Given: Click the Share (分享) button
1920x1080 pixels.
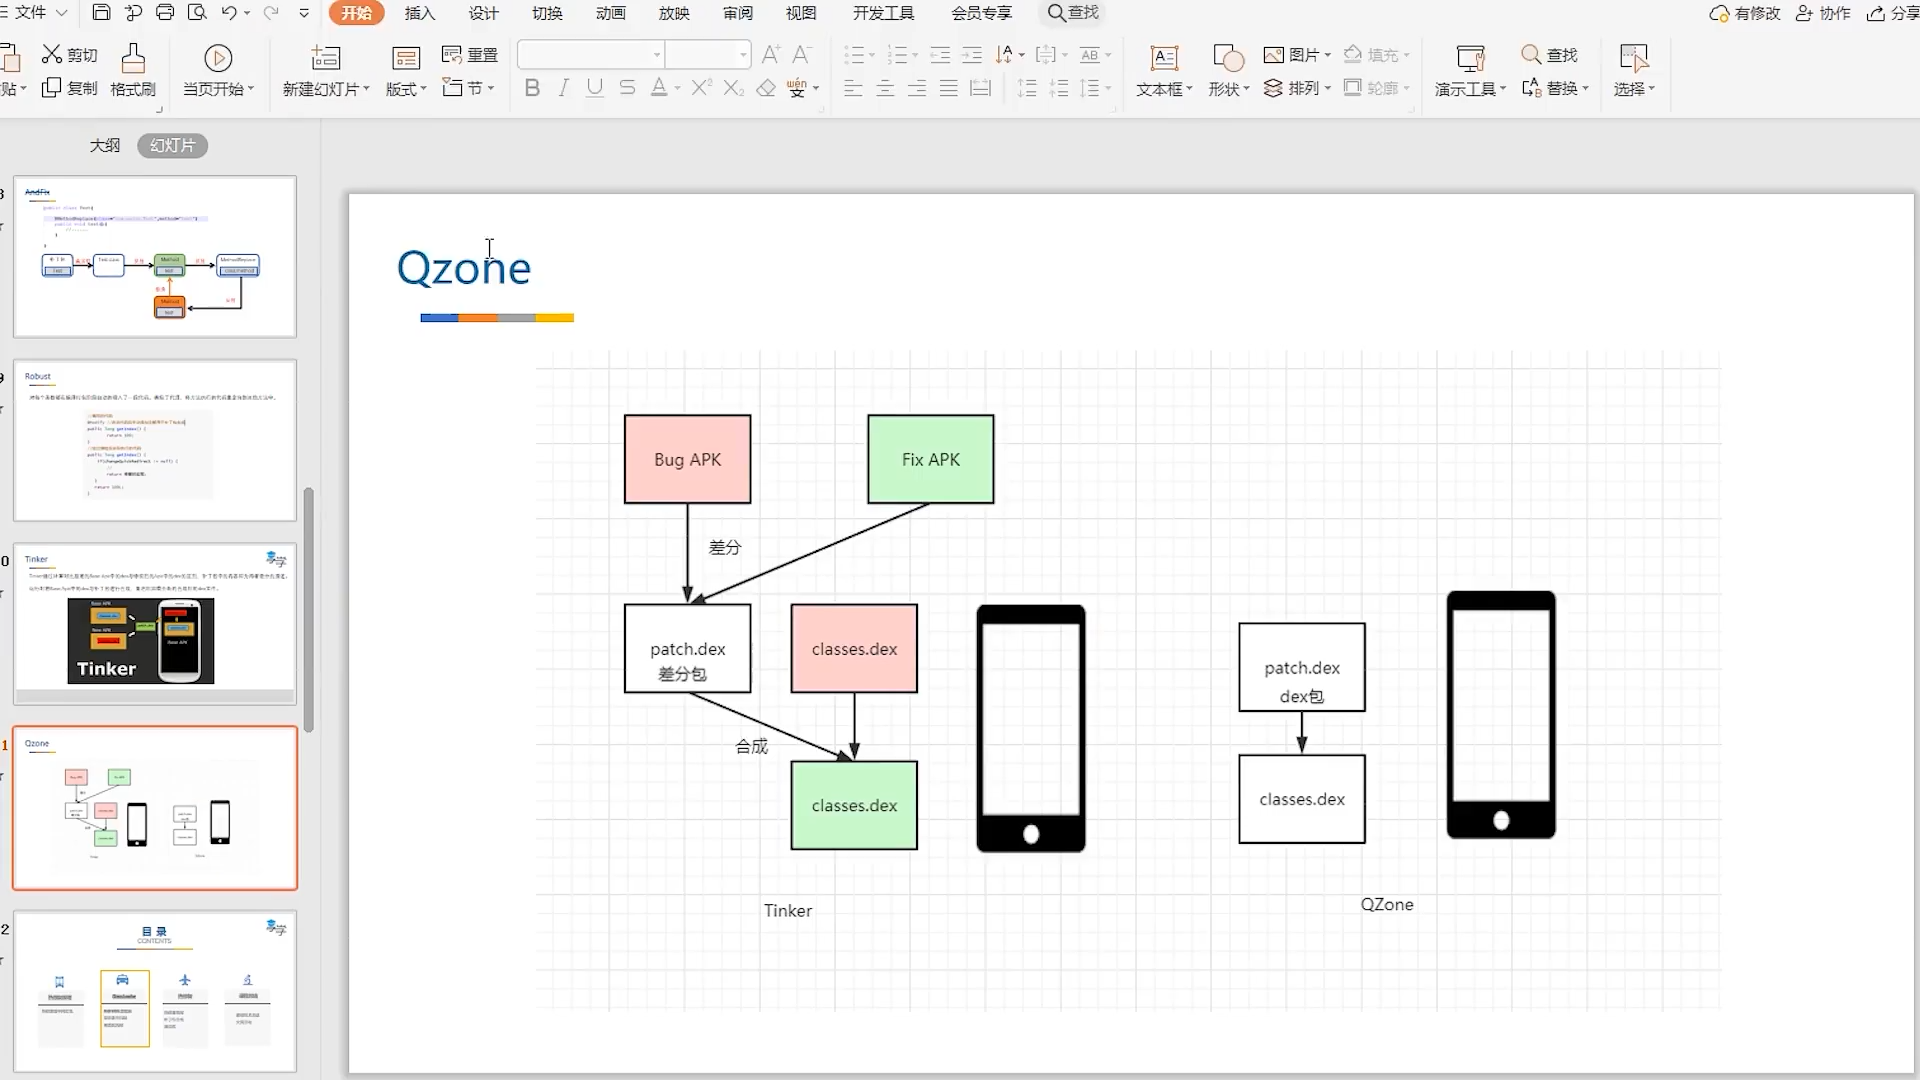Looking at the screenshot, I should click(x=1893, y=13).
